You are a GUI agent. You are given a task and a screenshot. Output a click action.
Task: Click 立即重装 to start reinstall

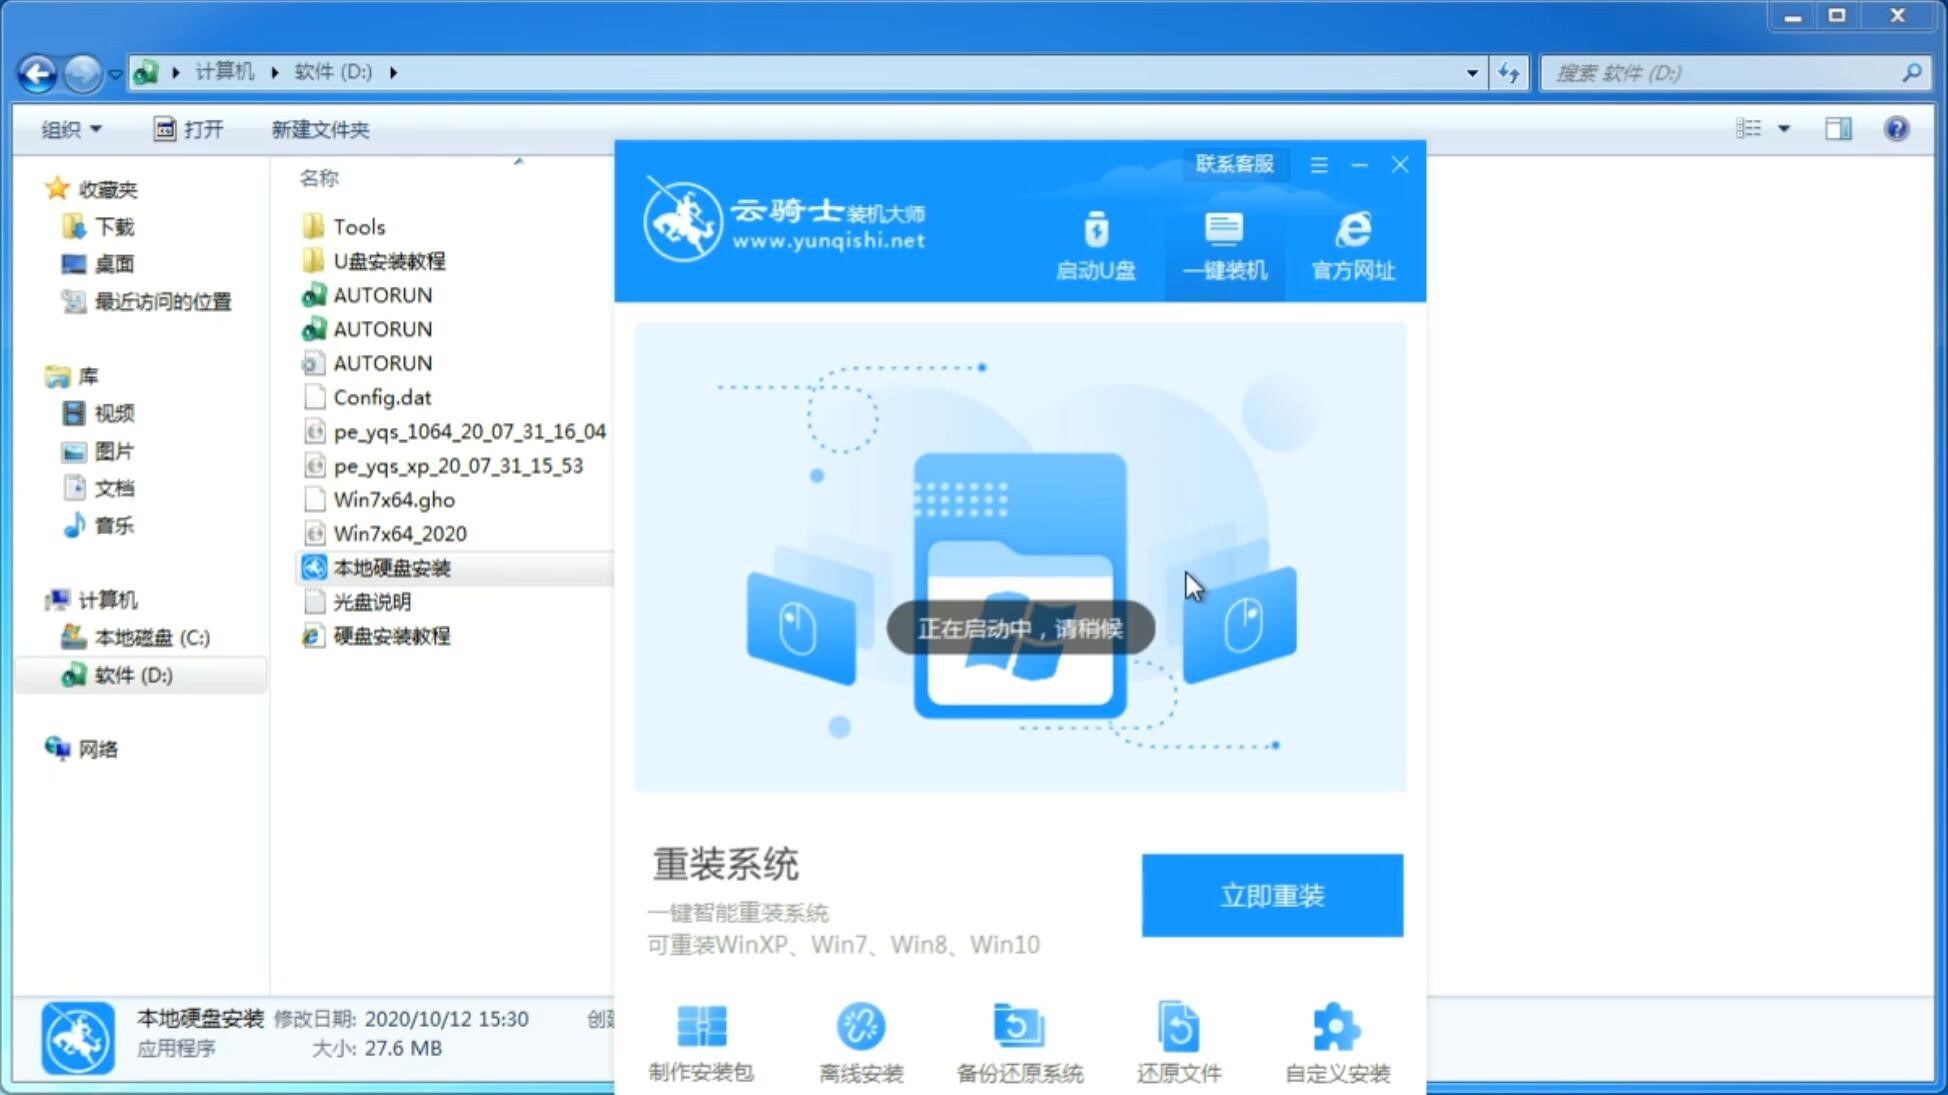tap(1272, 896)
